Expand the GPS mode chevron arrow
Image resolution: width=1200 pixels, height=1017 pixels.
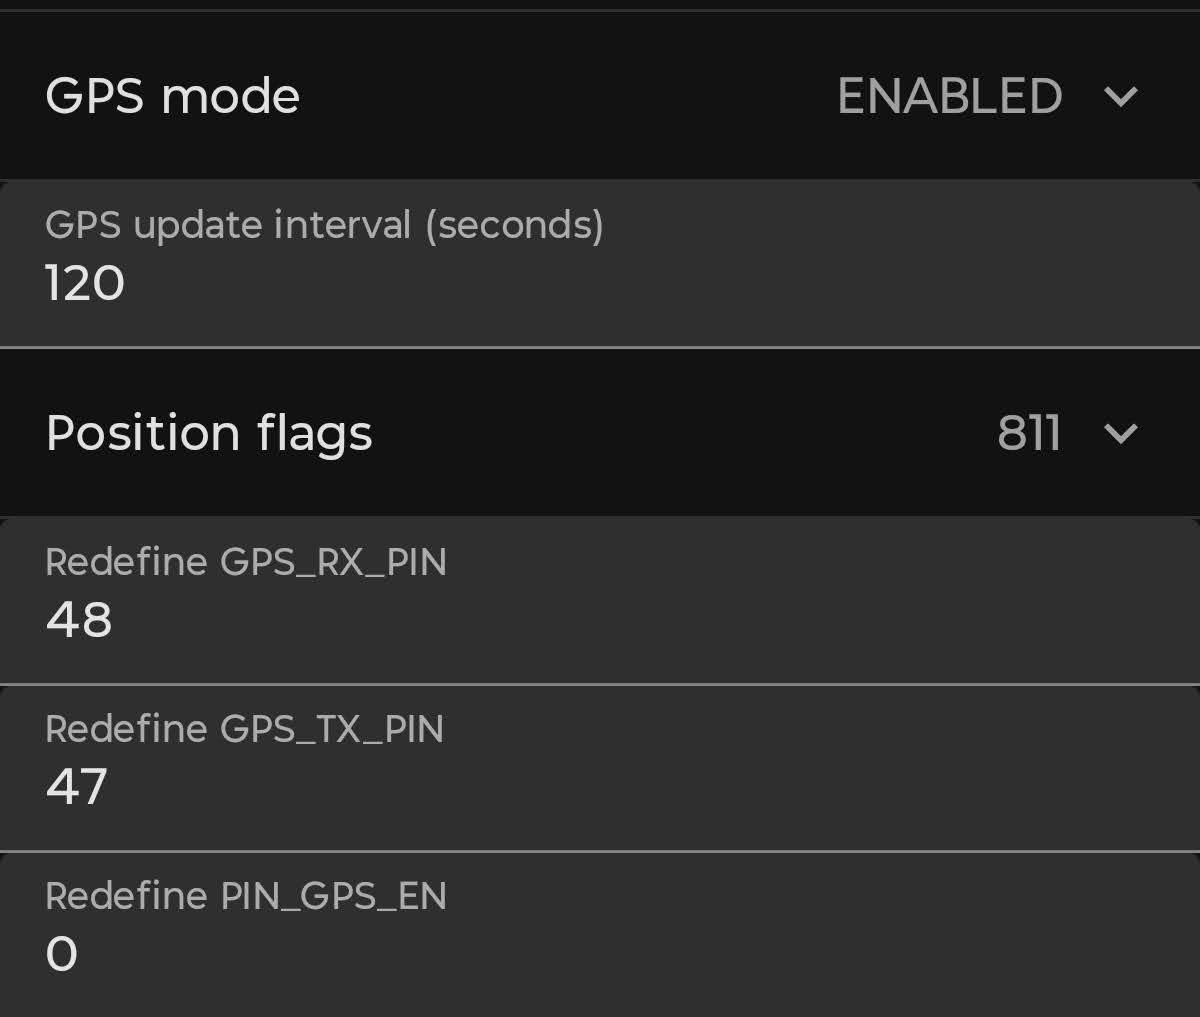pyautogui.click(x=1120, y=97)
